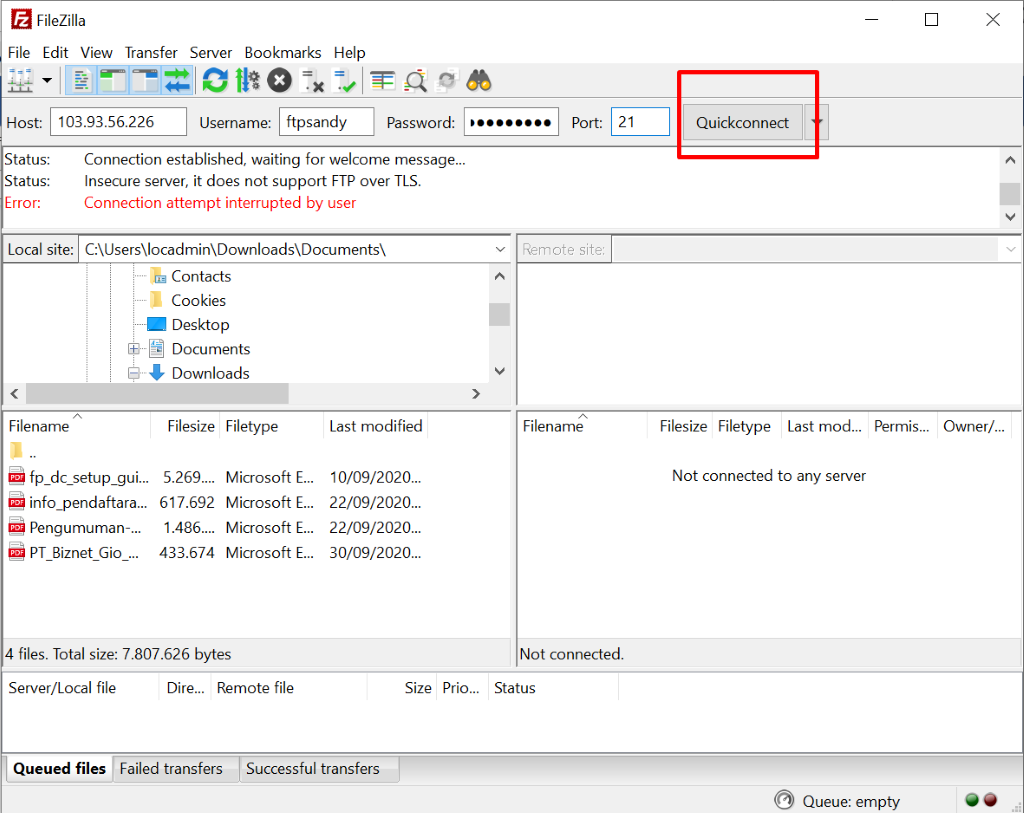The image size is (1024, 813).
Task: Open the Edit menu
Action: [x=56, y=52]
